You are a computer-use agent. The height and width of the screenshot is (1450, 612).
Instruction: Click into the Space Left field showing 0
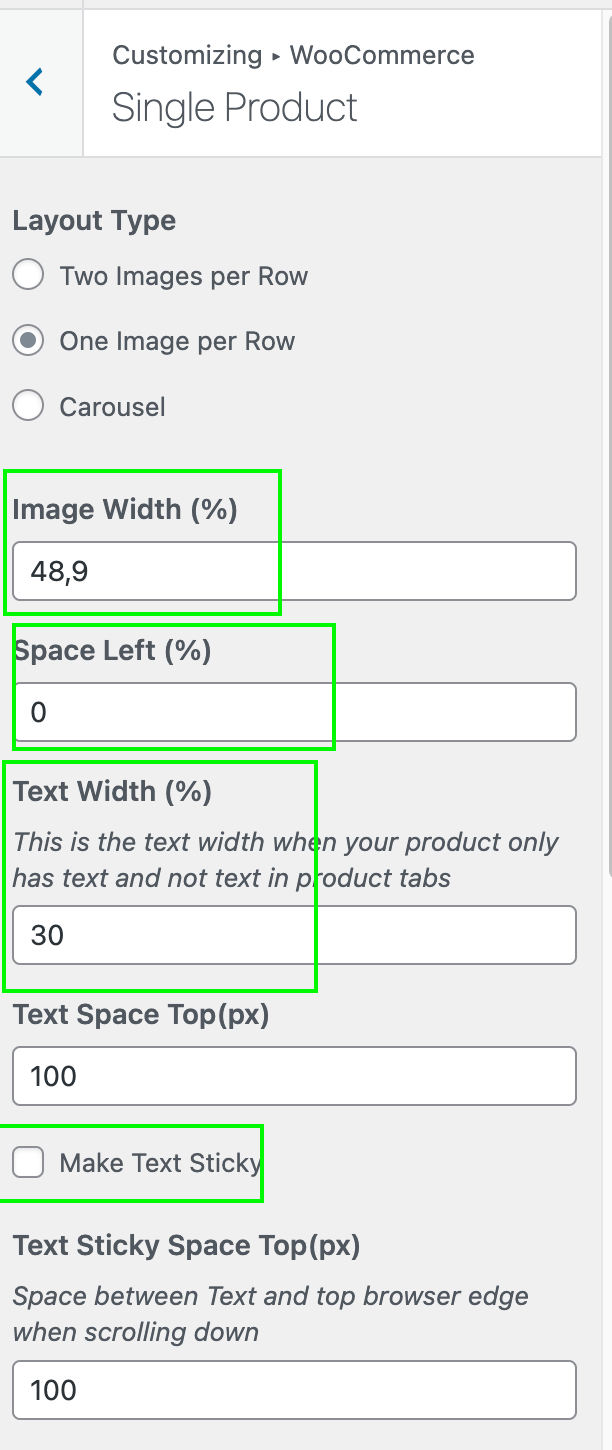294,712
